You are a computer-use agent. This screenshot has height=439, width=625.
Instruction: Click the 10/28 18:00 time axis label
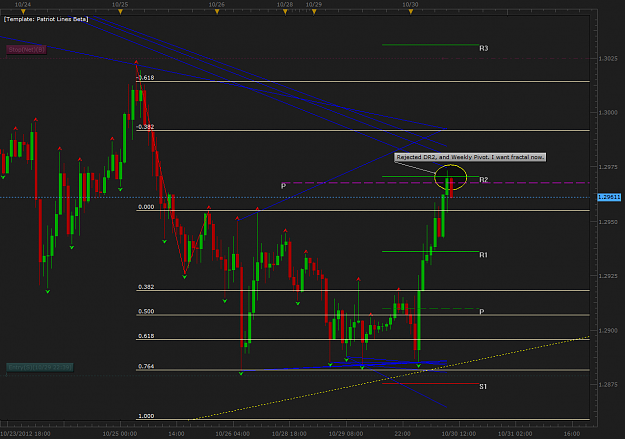289,433
